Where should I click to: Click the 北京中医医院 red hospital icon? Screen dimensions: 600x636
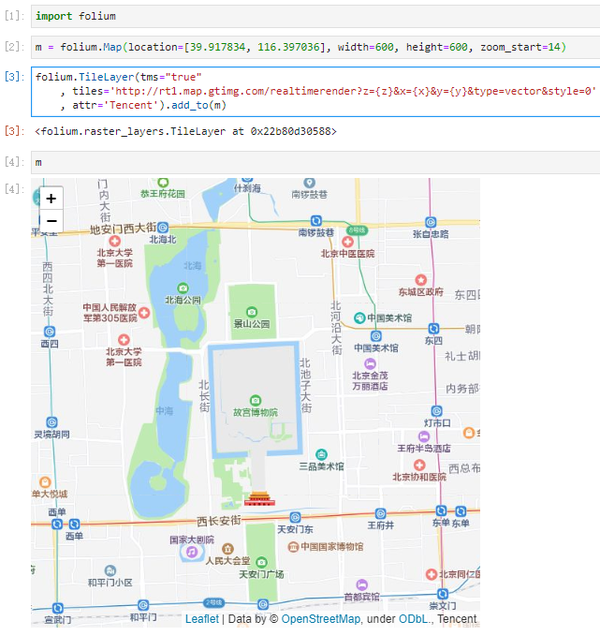pos(348,242)
